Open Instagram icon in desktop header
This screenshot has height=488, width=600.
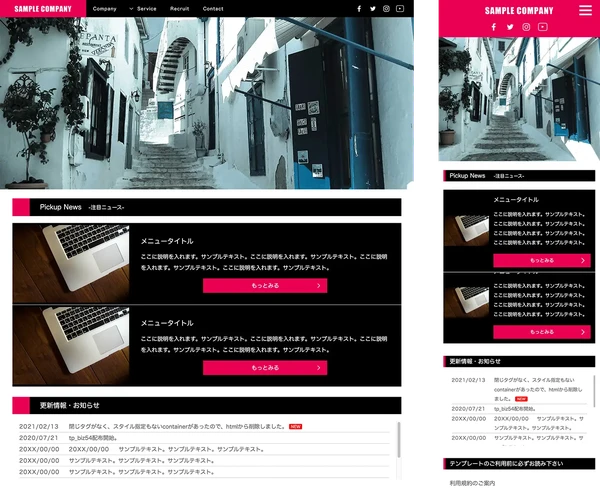[x=386, y=8]
